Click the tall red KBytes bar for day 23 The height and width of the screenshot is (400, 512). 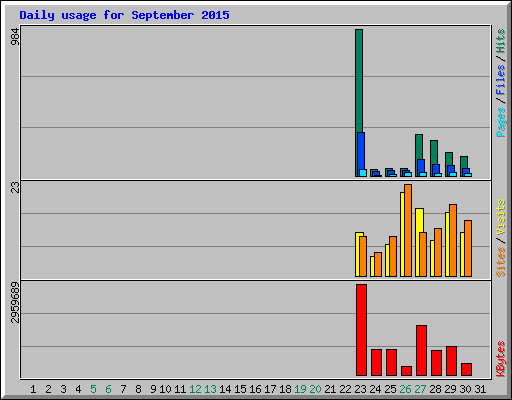tap(361, 330)
